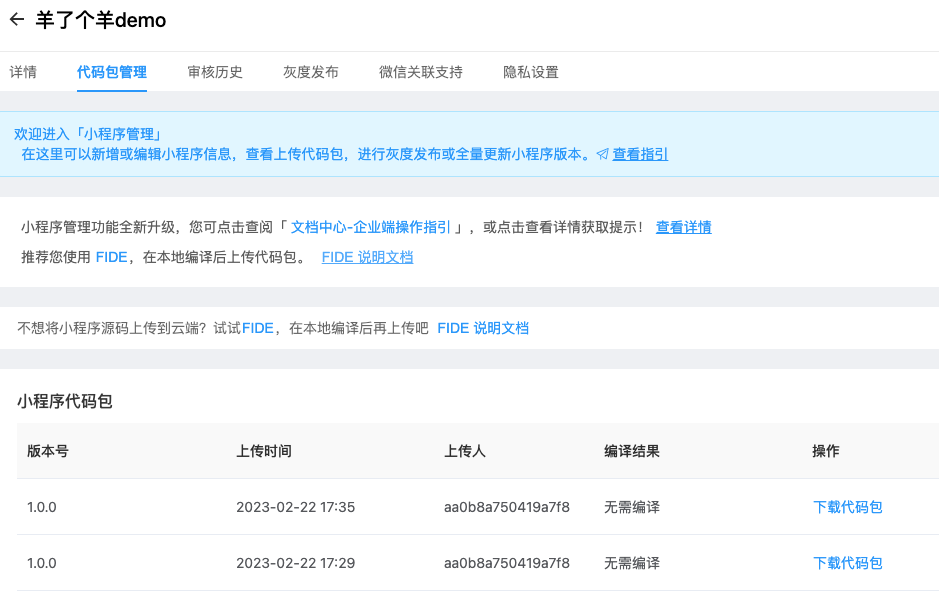Open the 微信关联支持 tab
This screenshot has height=597, width=939.
[x=421, y=72]
